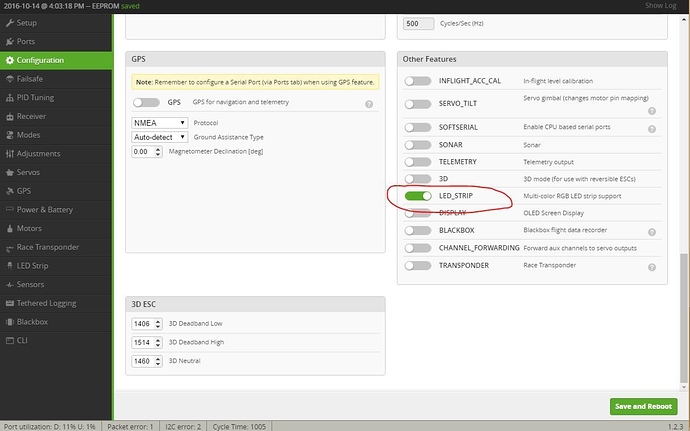690x431 pixels.
Task: Click the Failsafe parachute icon
Action: coord(10,79)
